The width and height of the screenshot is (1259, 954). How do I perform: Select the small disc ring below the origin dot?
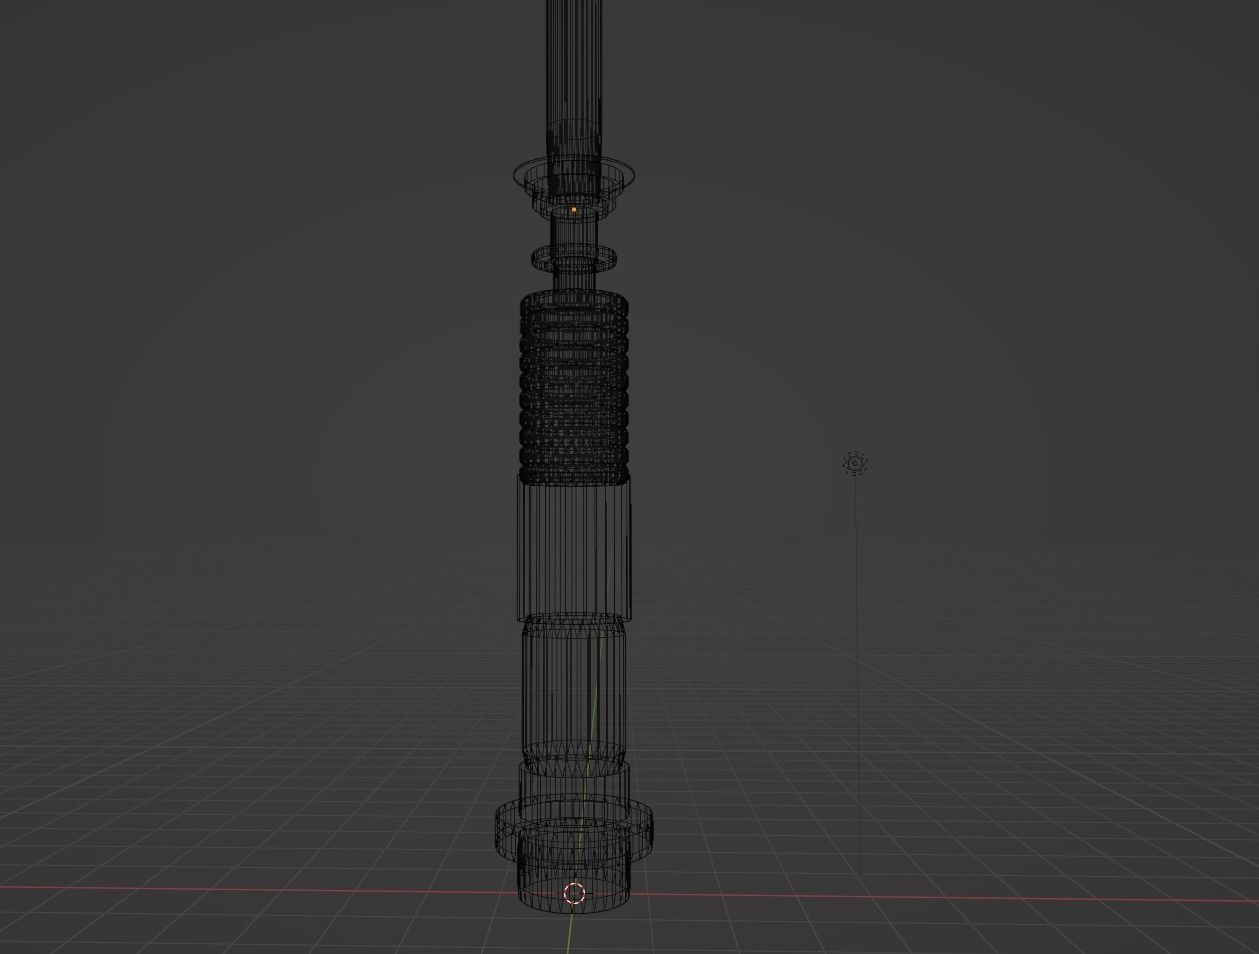[574, 259]
